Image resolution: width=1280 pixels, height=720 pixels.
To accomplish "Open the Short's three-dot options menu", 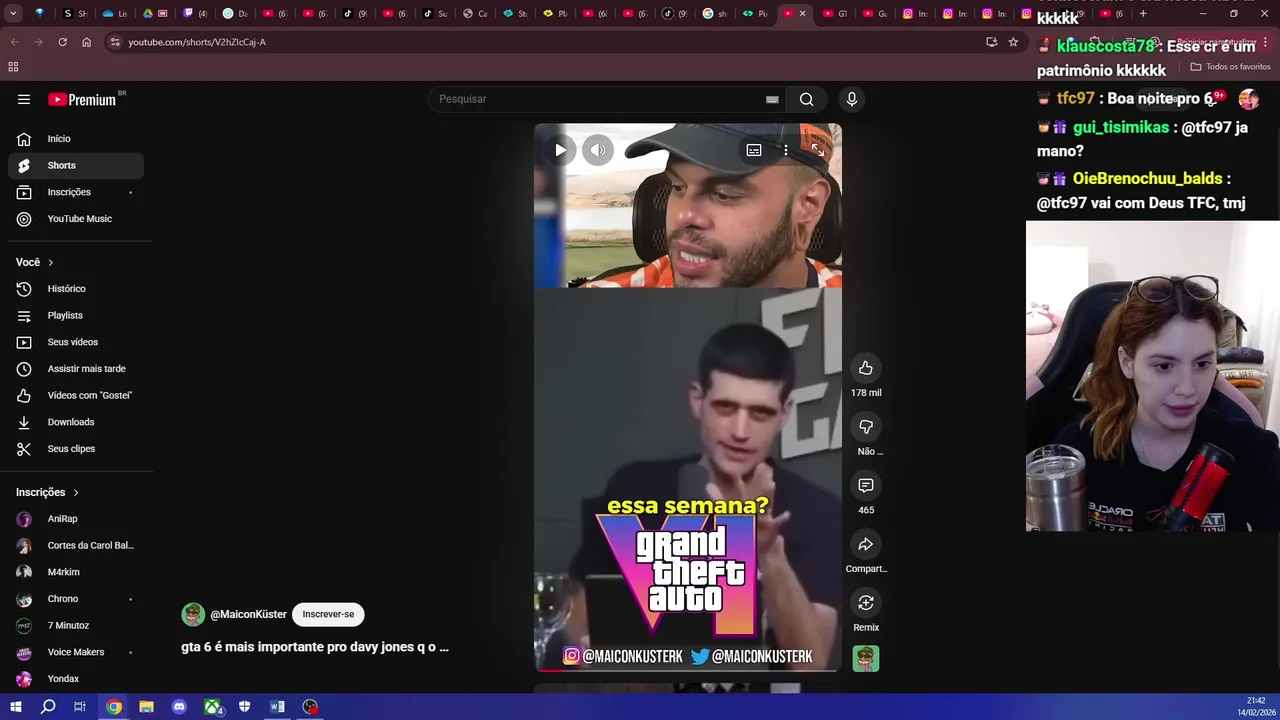I will tap(786, 150).
